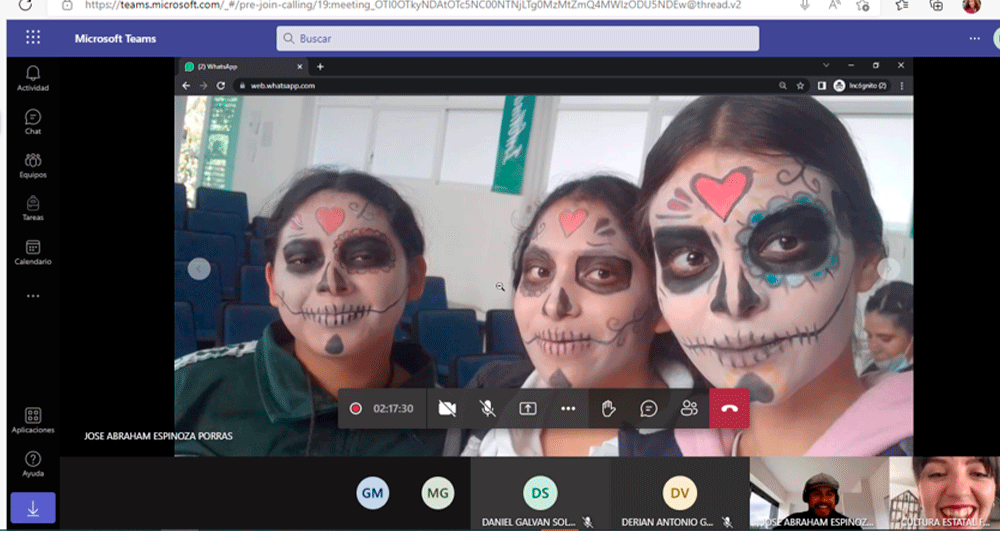Go to Equipos in Teams sidebar
Viewport: 1000px width, 545px height.
click(x=32, y=164)
